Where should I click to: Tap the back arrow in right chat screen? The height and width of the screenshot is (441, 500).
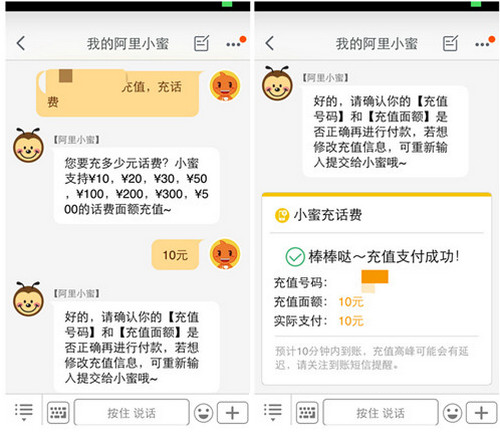tap(270, 43)
